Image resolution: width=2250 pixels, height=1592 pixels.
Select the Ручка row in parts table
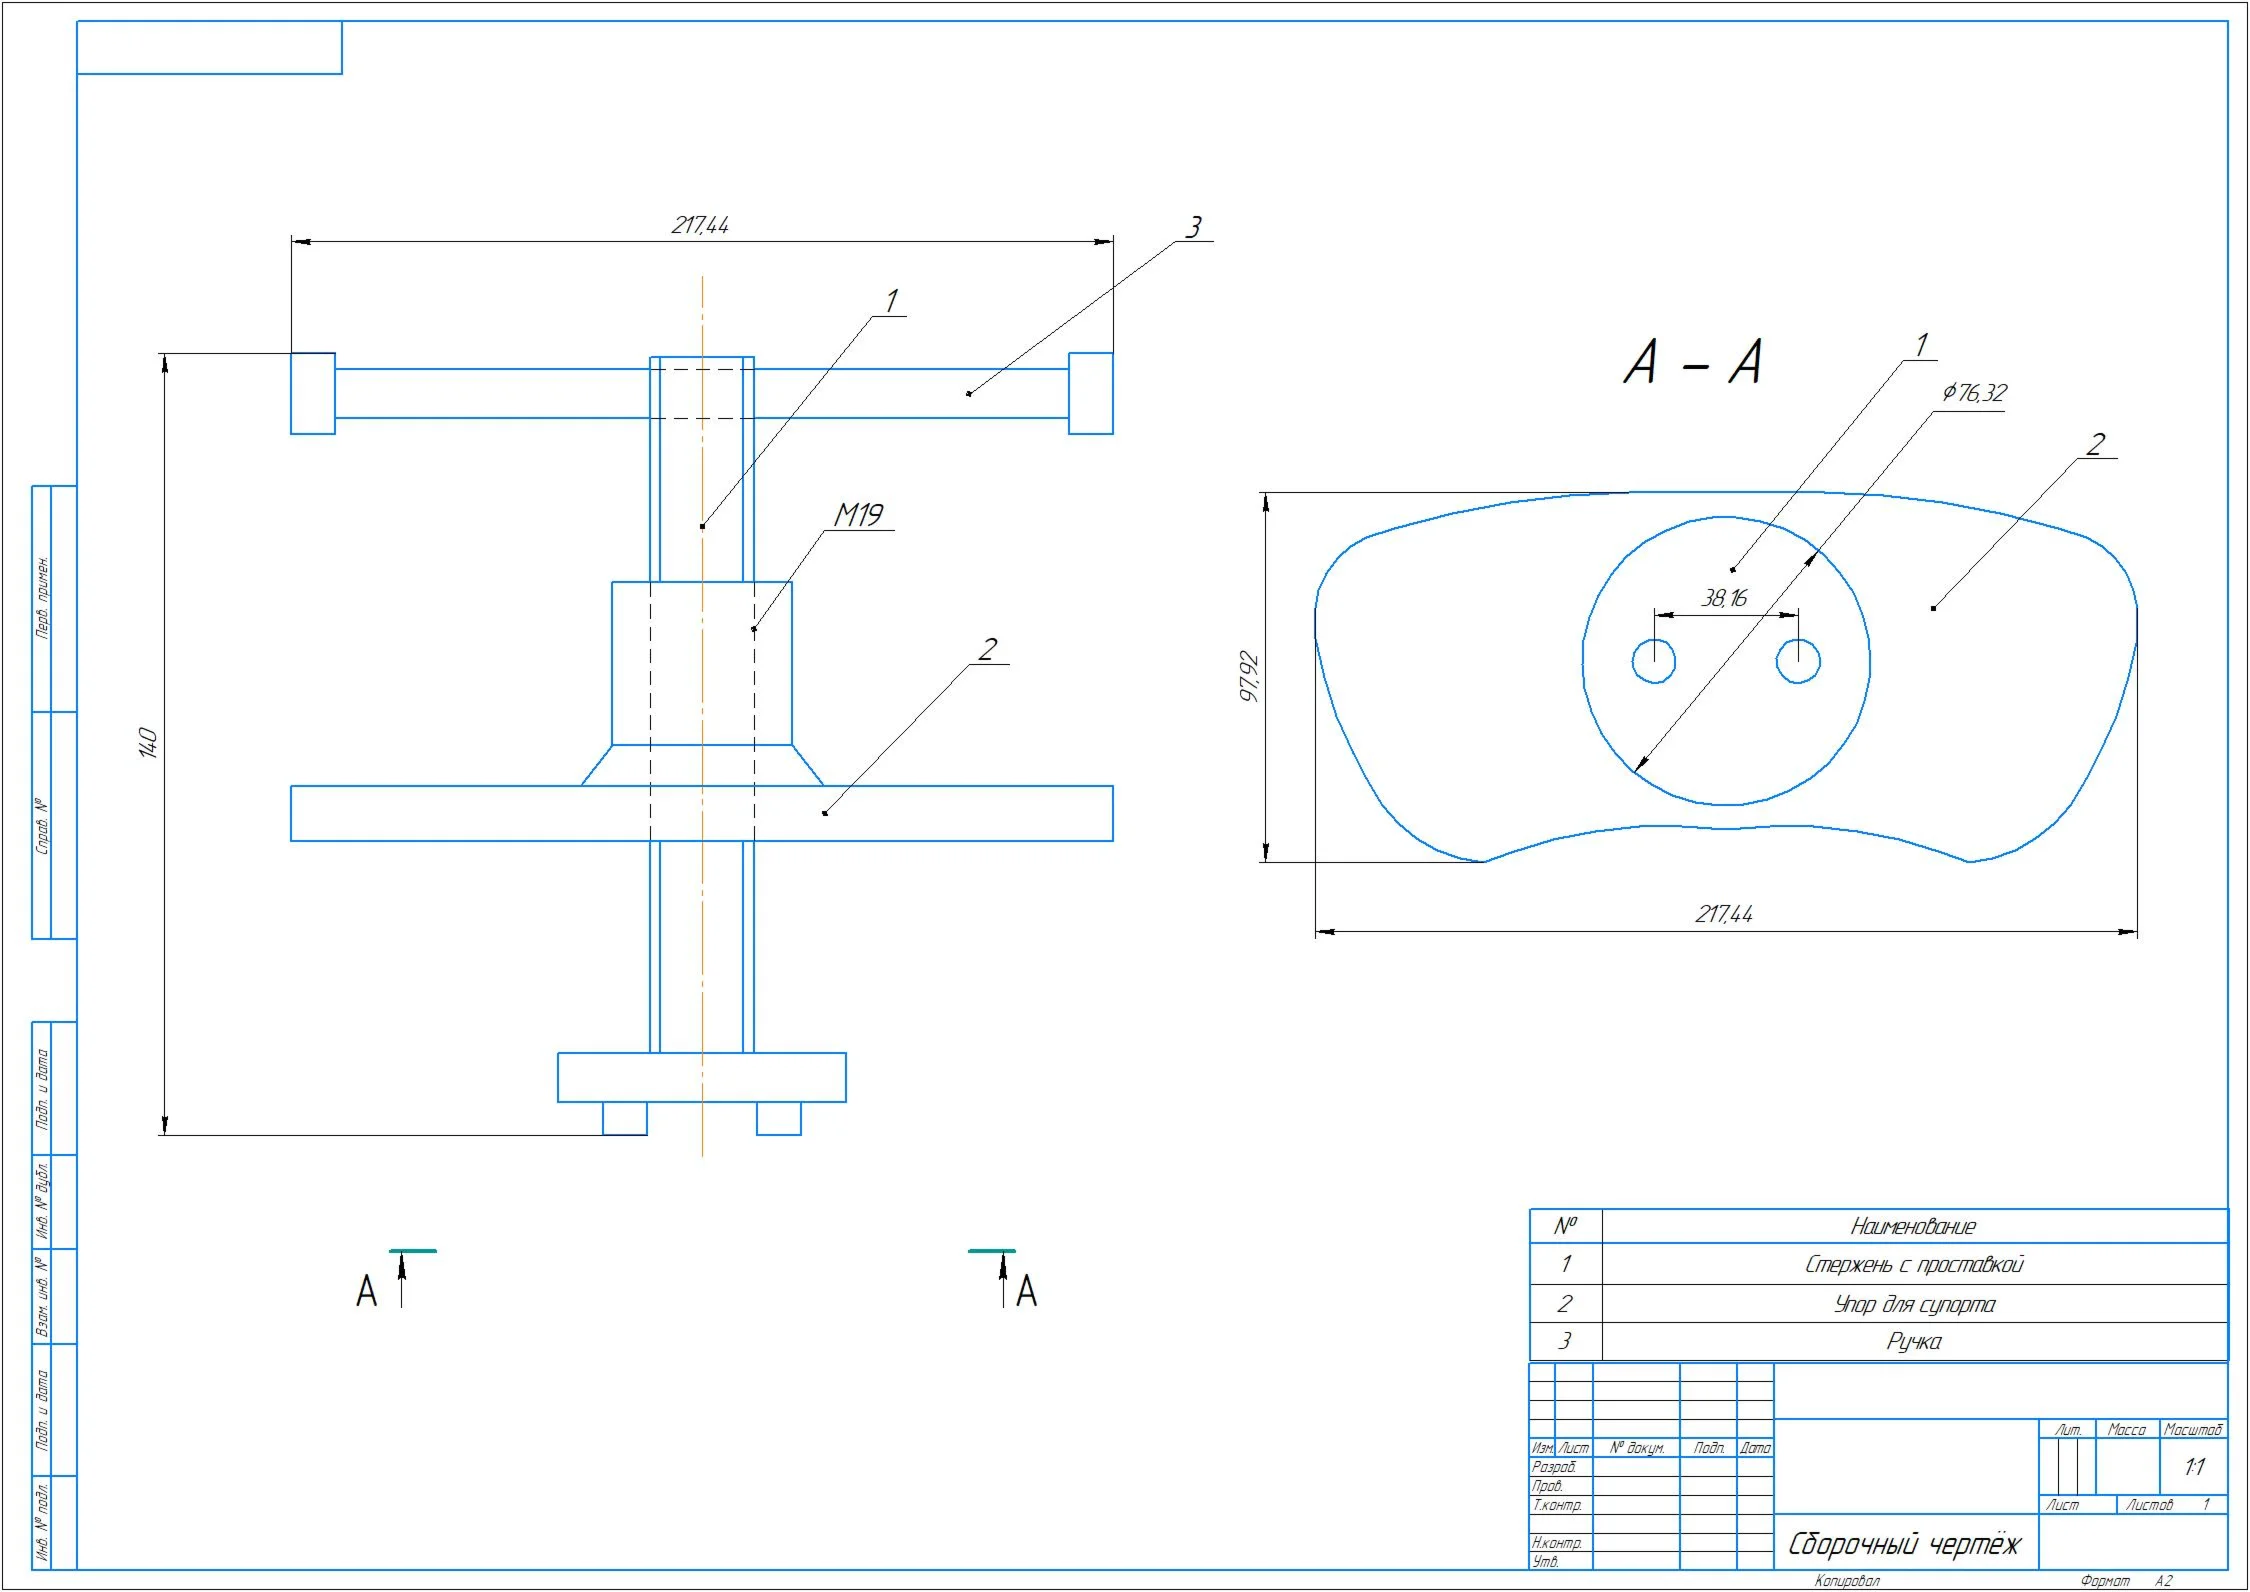(1913, 1342)
